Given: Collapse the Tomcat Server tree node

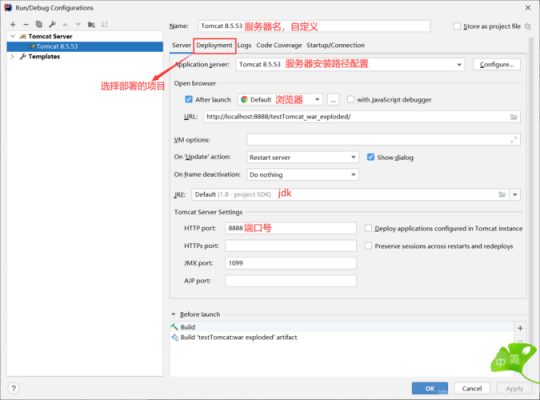Looking at the screenshot, I should pos(13,36).
